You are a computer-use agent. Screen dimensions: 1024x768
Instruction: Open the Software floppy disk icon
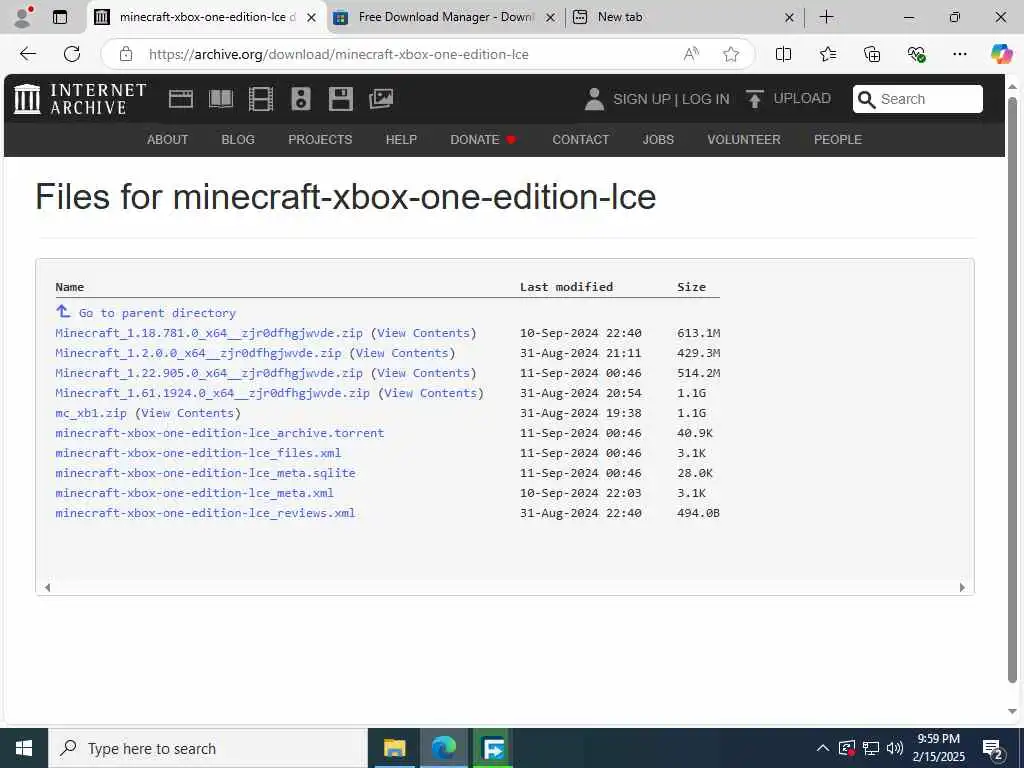(341, 99)
